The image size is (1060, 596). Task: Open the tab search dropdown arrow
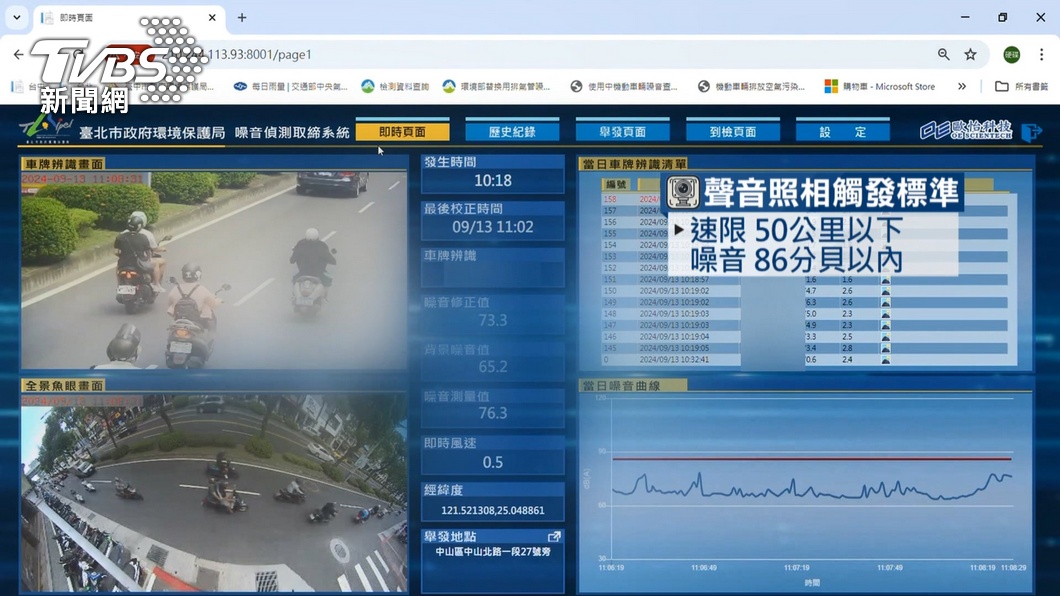pyautogui.click(x=17, y=18)
